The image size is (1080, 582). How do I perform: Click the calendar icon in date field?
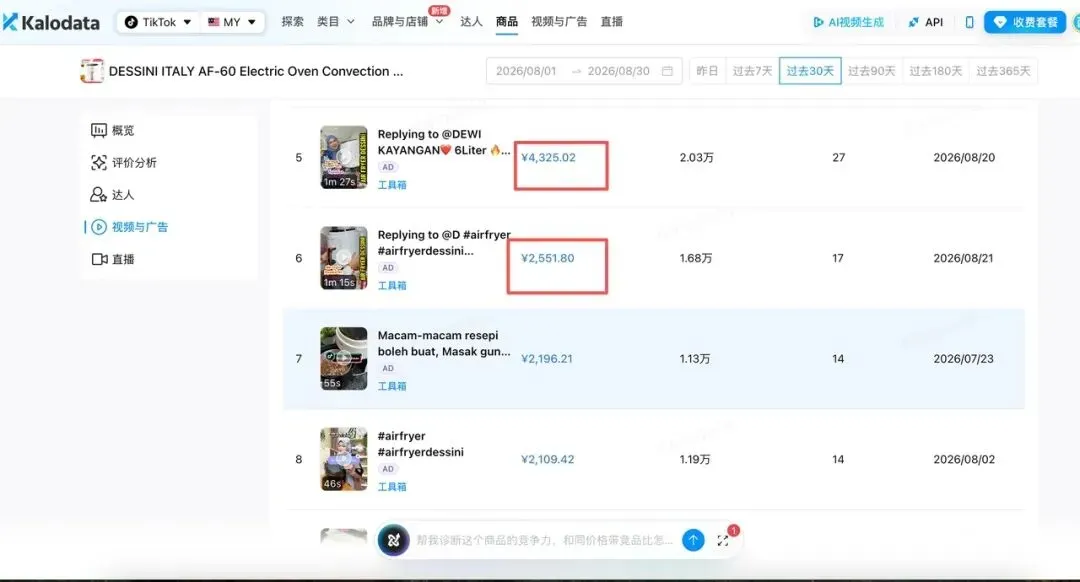click(x=667, y=71)
